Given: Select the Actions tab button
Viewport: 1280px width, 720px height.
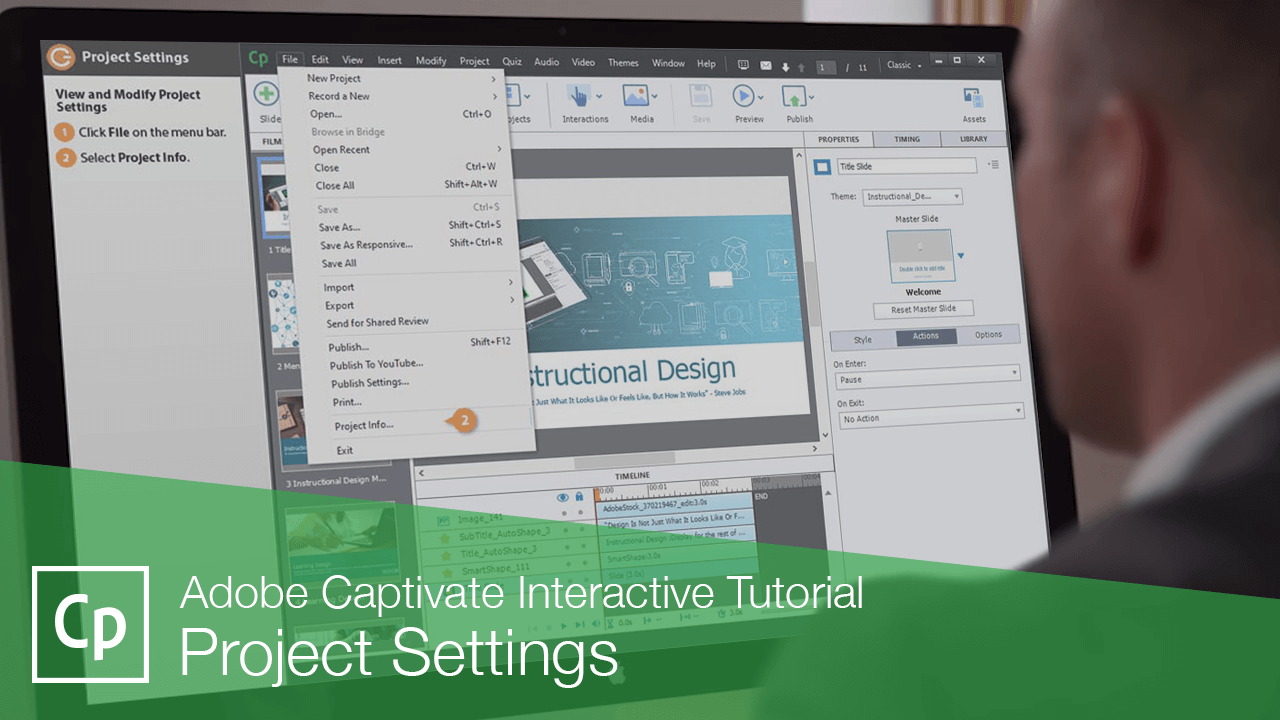Looking at the screenshot, I should click(x=926, y=336).
